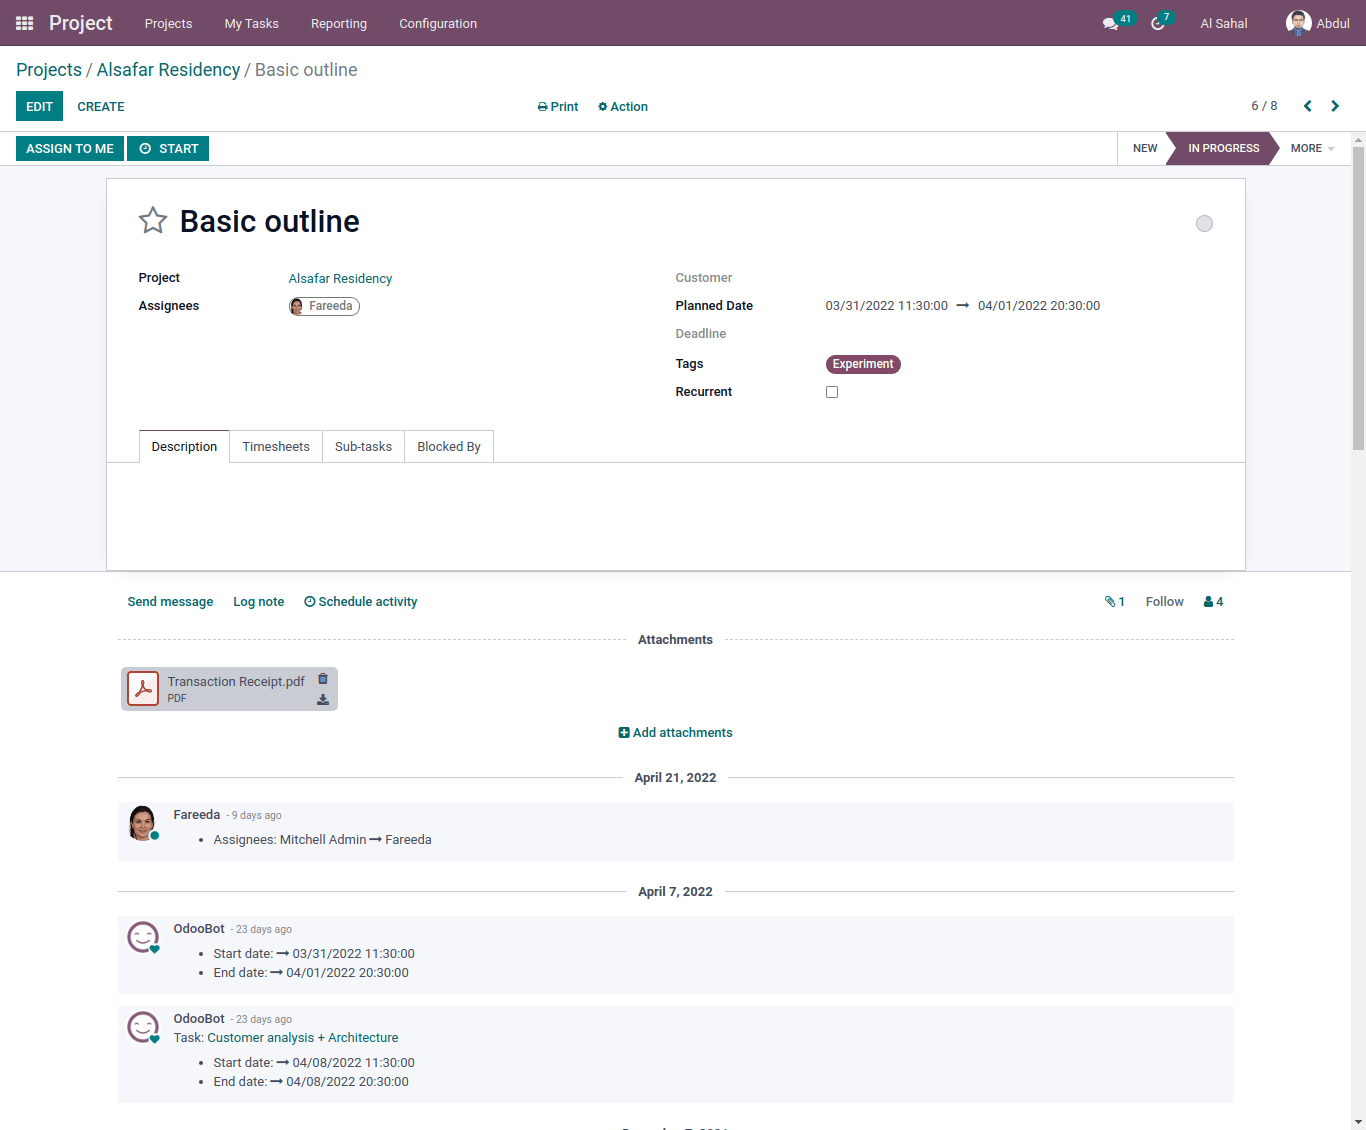Go to Alsafar Residency breadcrumb
Image resolution: width=1366 pixels, height=1130 pixels.
point(168,70)
